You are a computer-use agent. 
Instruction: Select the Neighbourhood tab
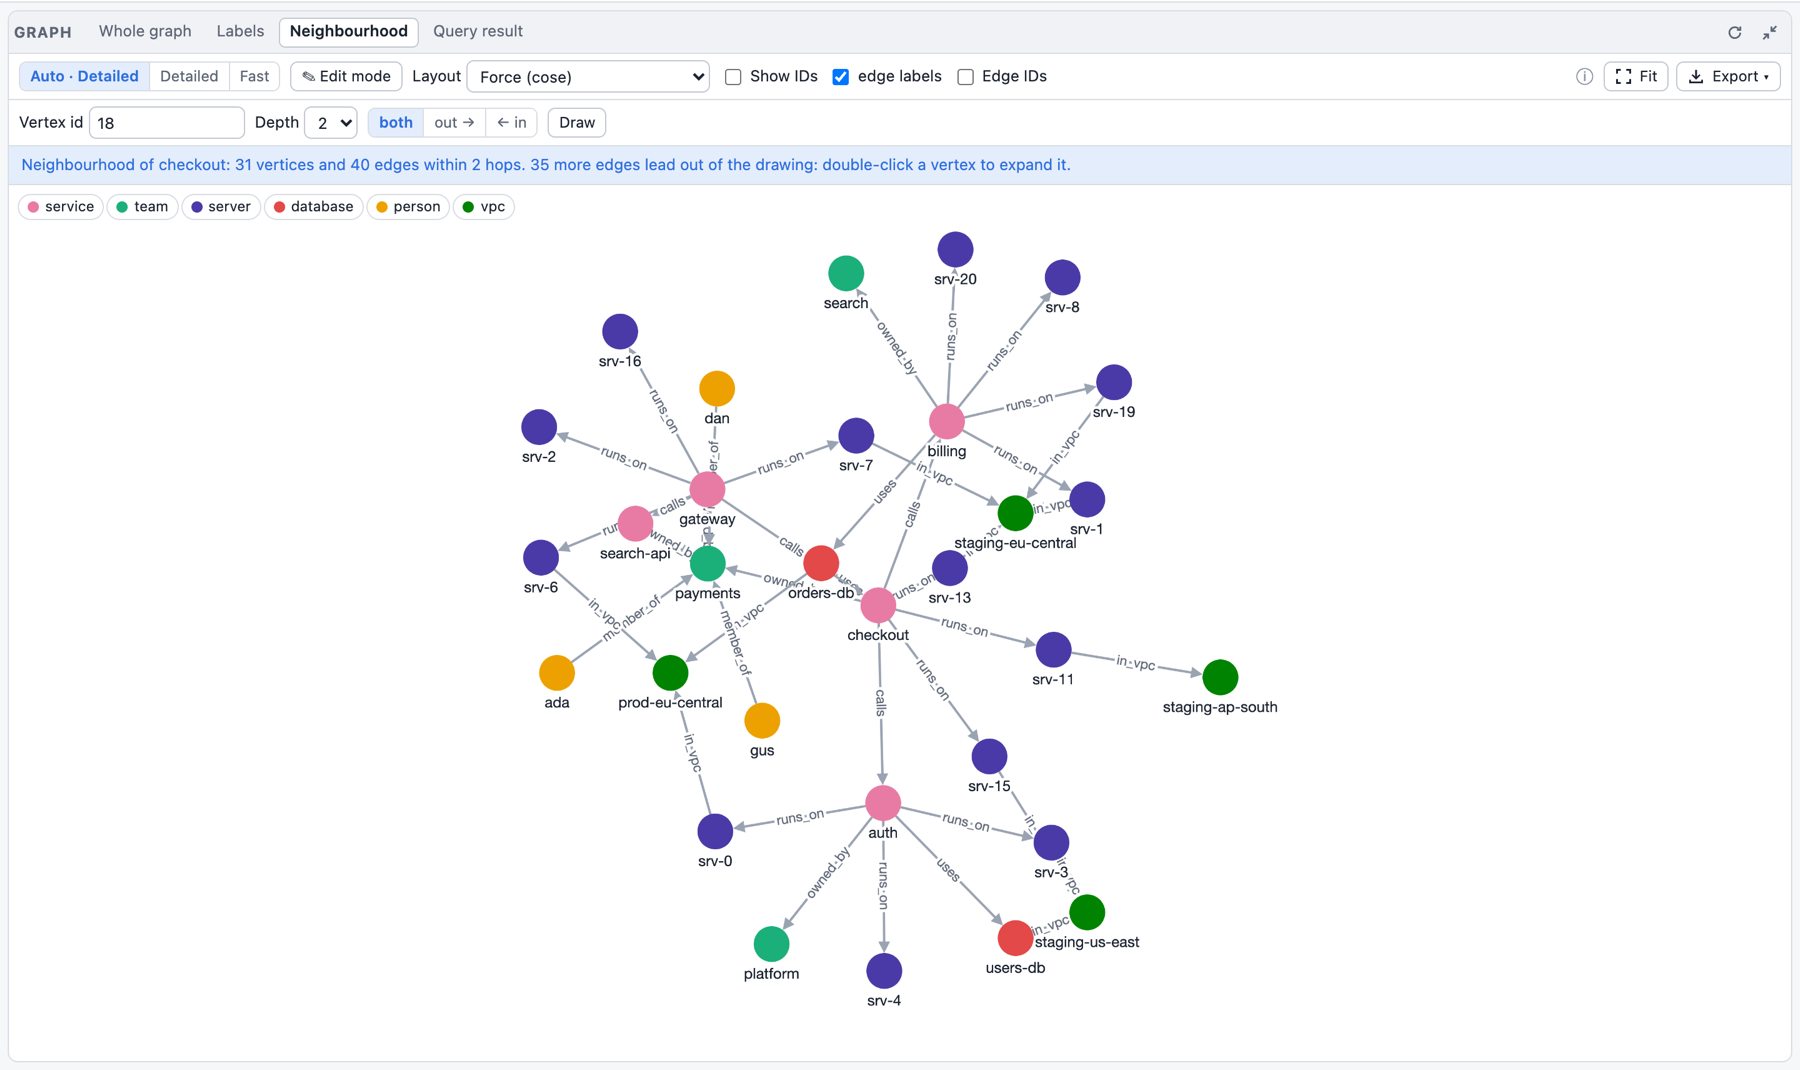click(349, 31)
